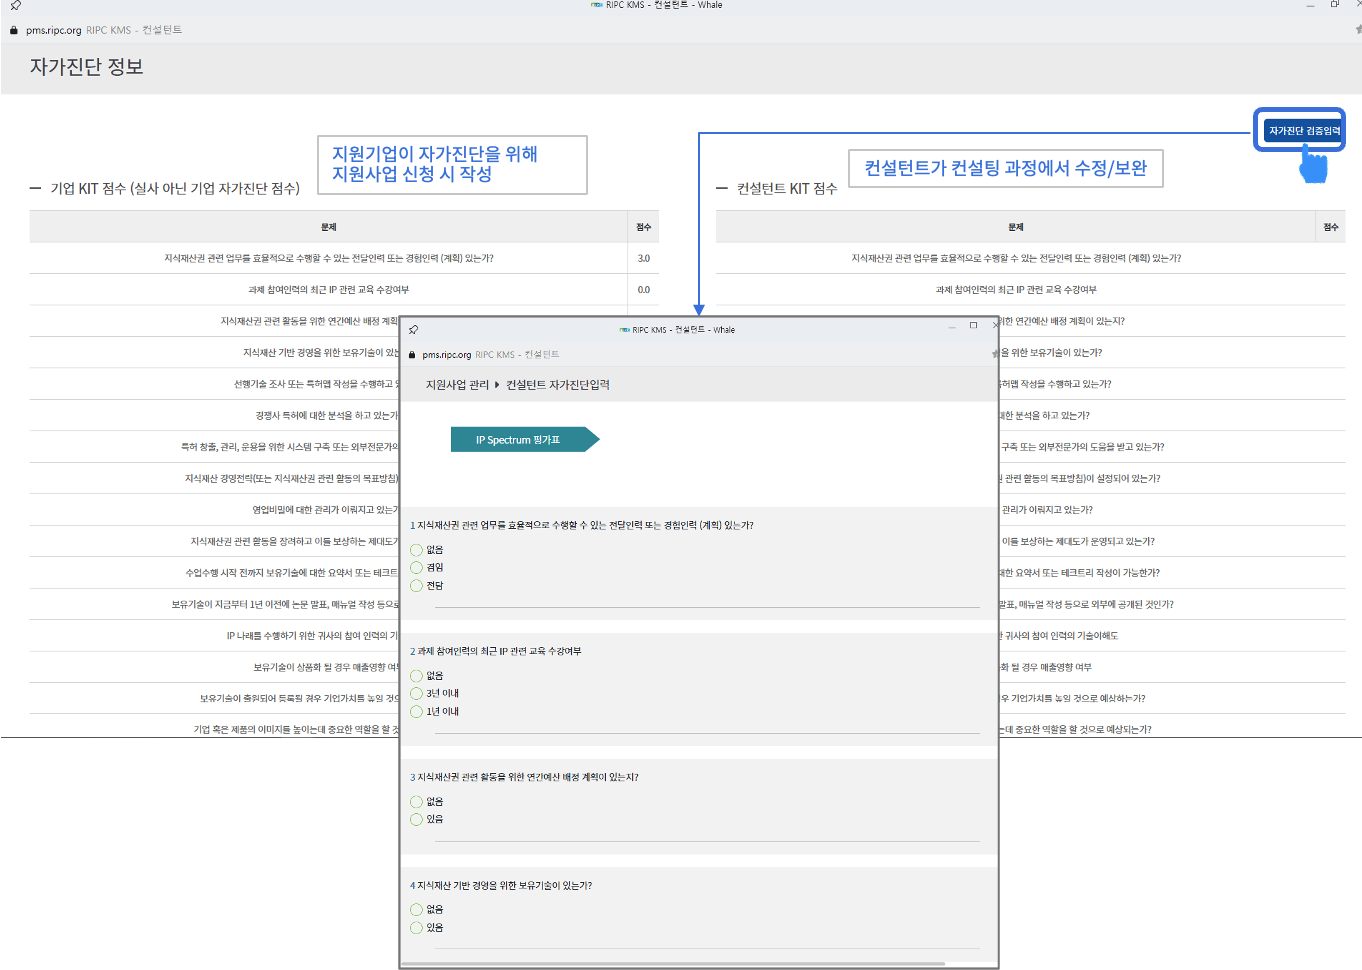Click the '자가진단 검증입력' button
Viewport: 1362px width, 970px height.
coord(1303,131)
